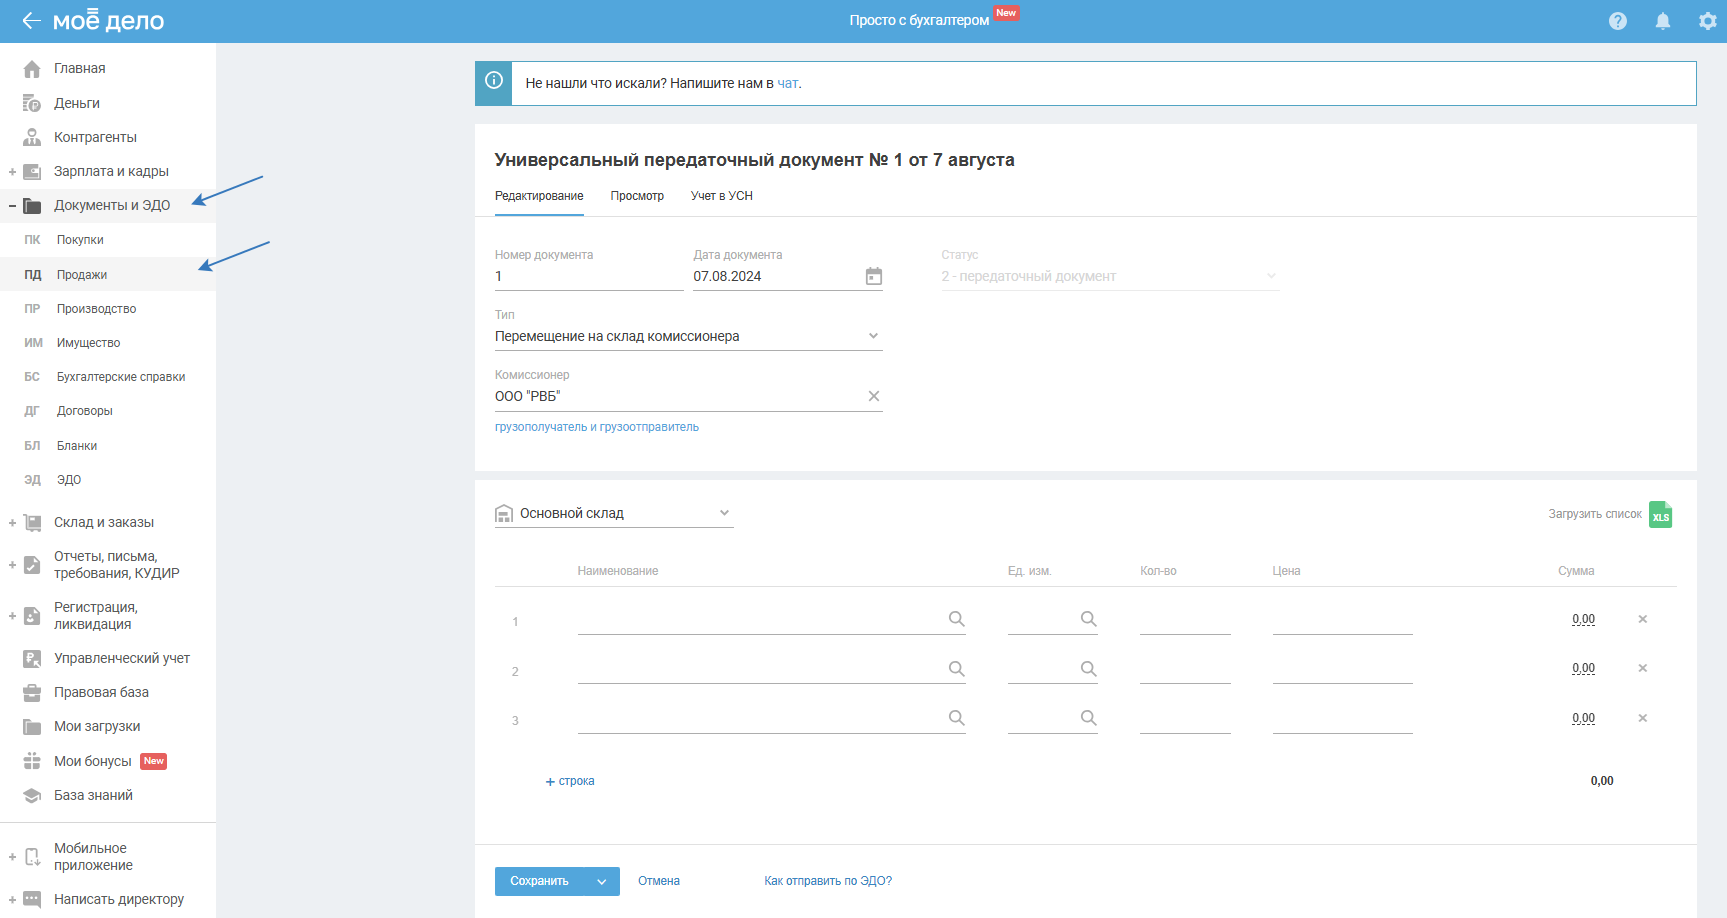Expand the Зарплата и кадры section

[x=12, y=172]
